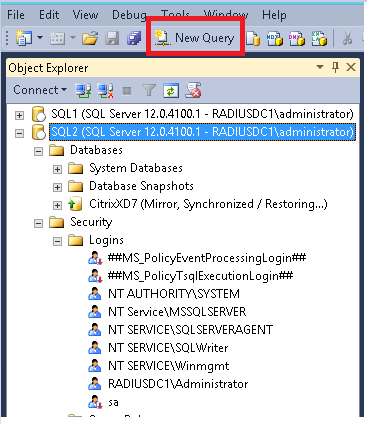Collapse the Databases folder
The image size is (367, 424).
(x=38, y=151)
